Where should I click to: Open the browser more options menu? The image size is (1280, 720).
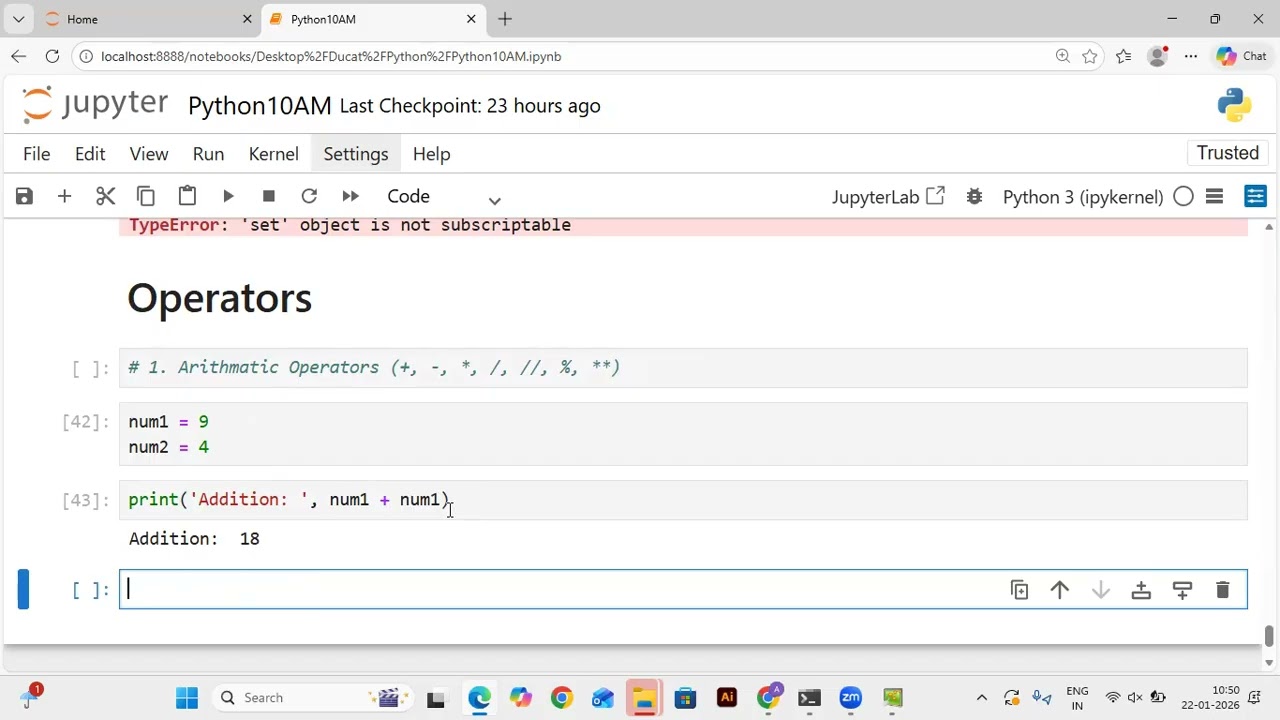(1191, 56)
